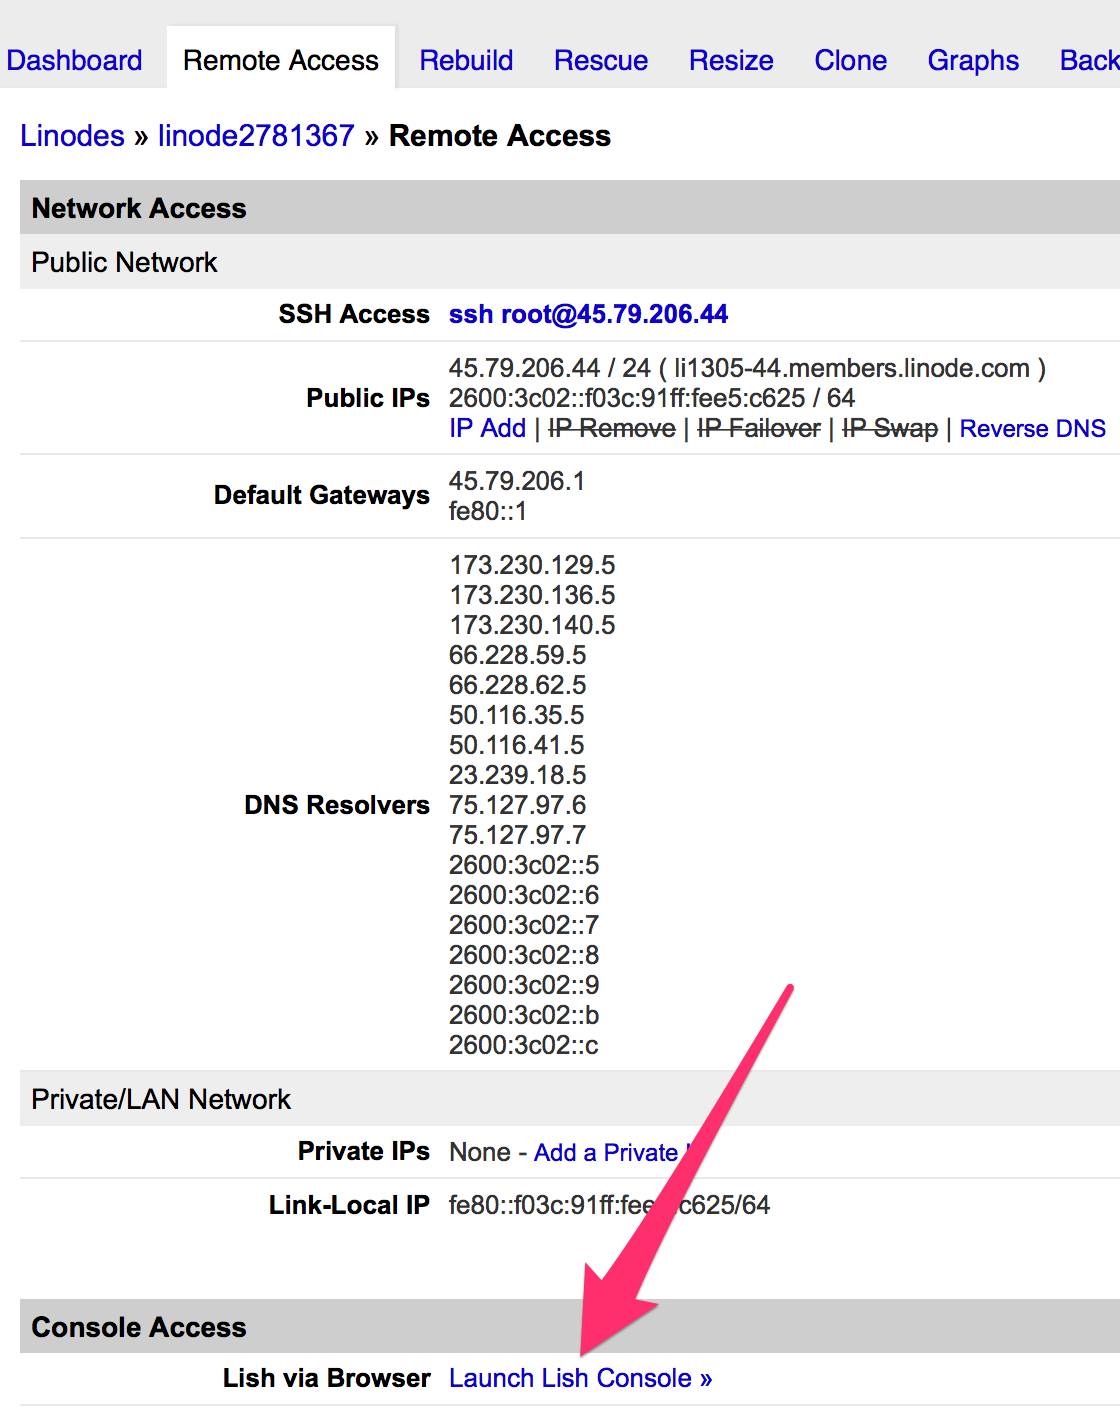The image size is (1120, 1424).
Task: Select DNS resolver 2600:3c02::8
Action: [524, 955]
